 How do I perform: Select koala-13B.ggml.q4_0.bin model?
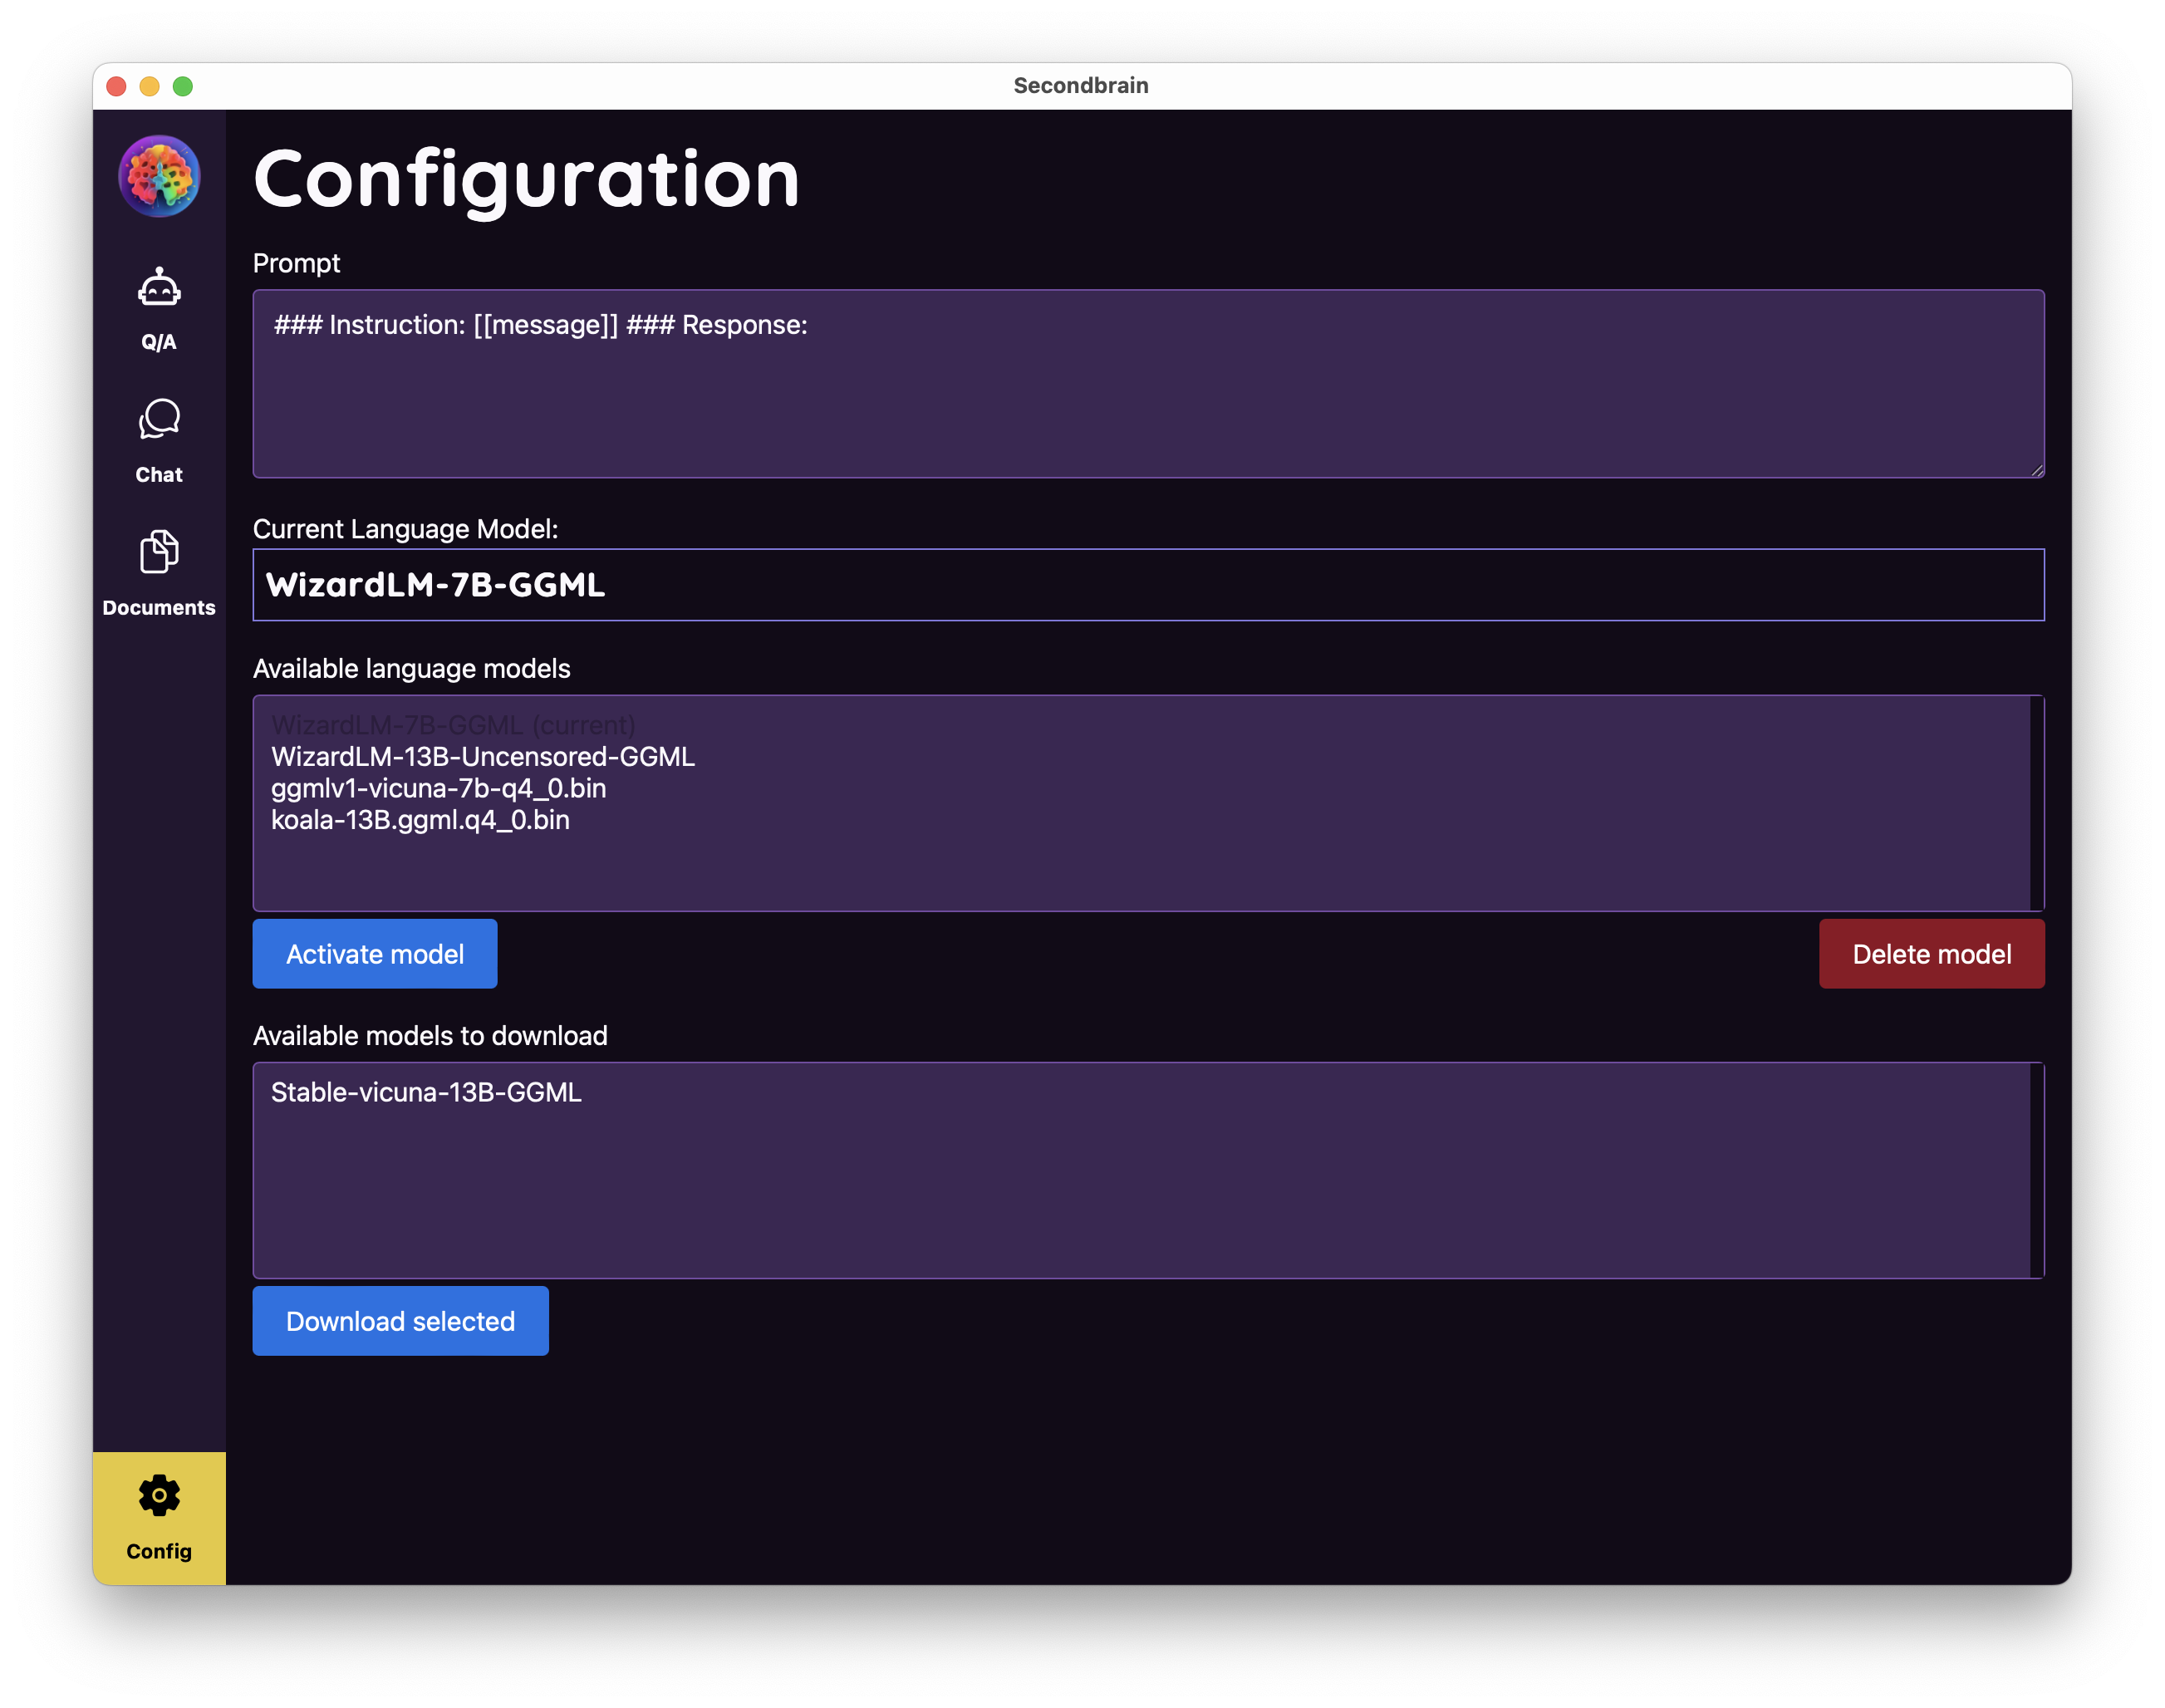[420, 820]
